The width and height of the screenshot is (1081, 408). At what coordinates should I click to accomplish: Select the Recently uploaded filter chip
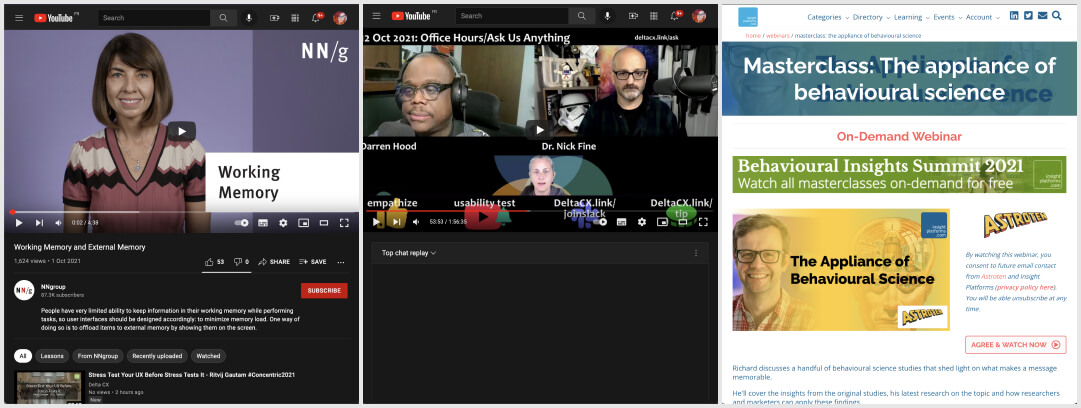156,356
